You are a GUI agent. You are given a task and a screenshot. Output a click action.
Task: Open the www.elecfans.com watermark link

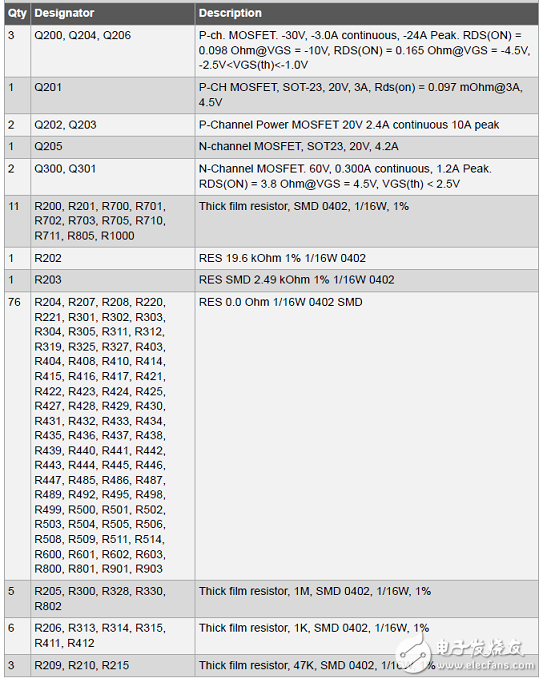pyautogui.click(x=485, y=665)
